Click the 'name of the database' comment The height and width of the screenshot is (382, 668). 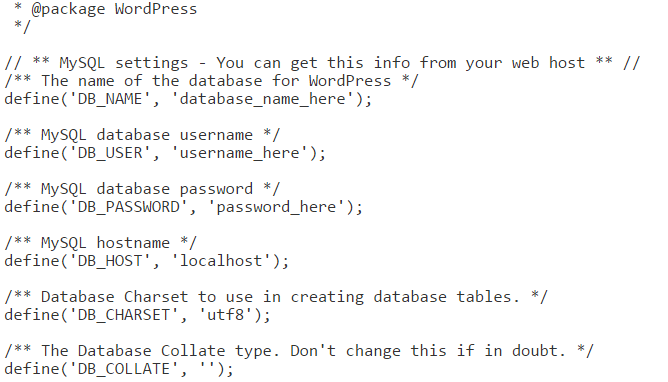click(211, 81)
